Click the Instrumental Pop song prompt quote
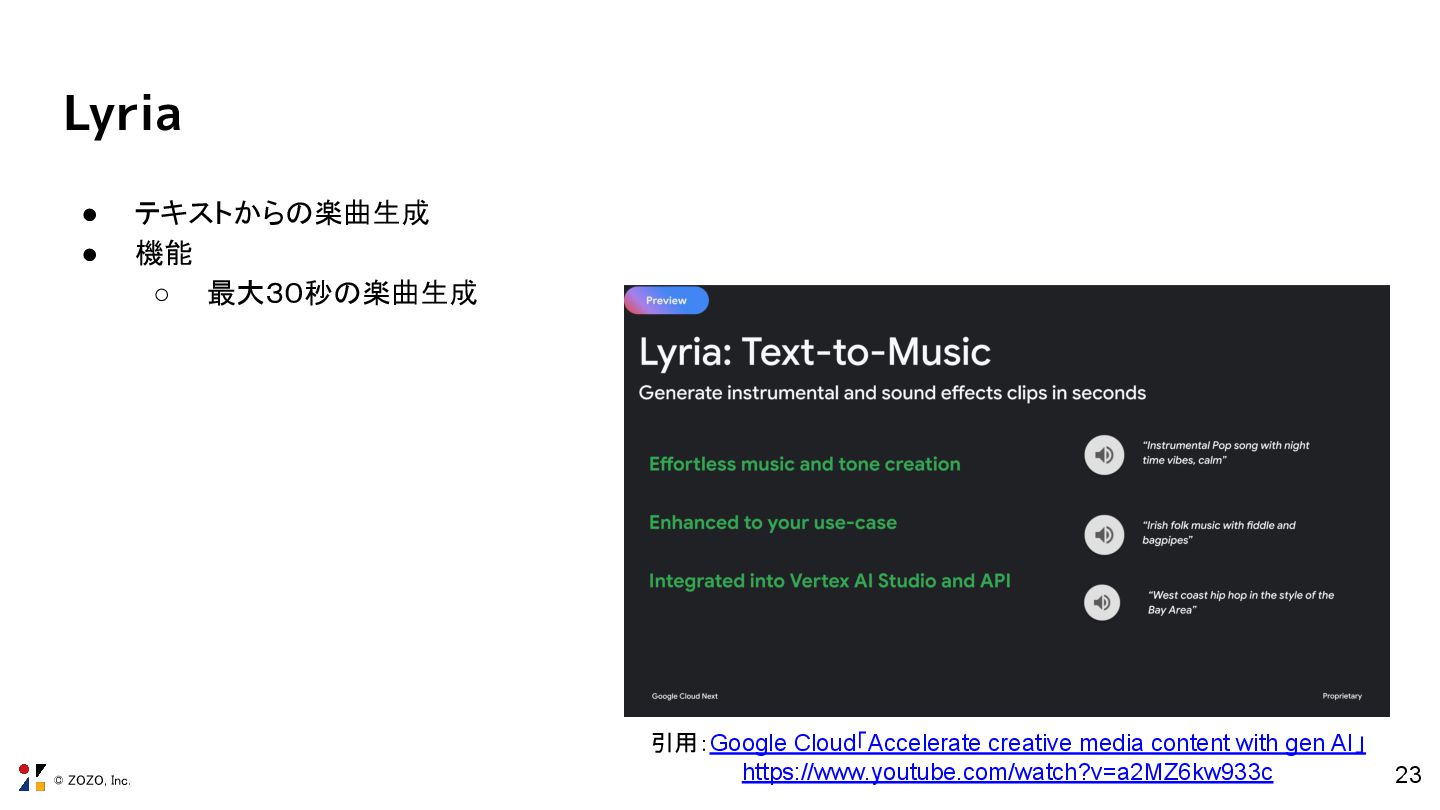1440x810 pixels. pos(1226,453)
